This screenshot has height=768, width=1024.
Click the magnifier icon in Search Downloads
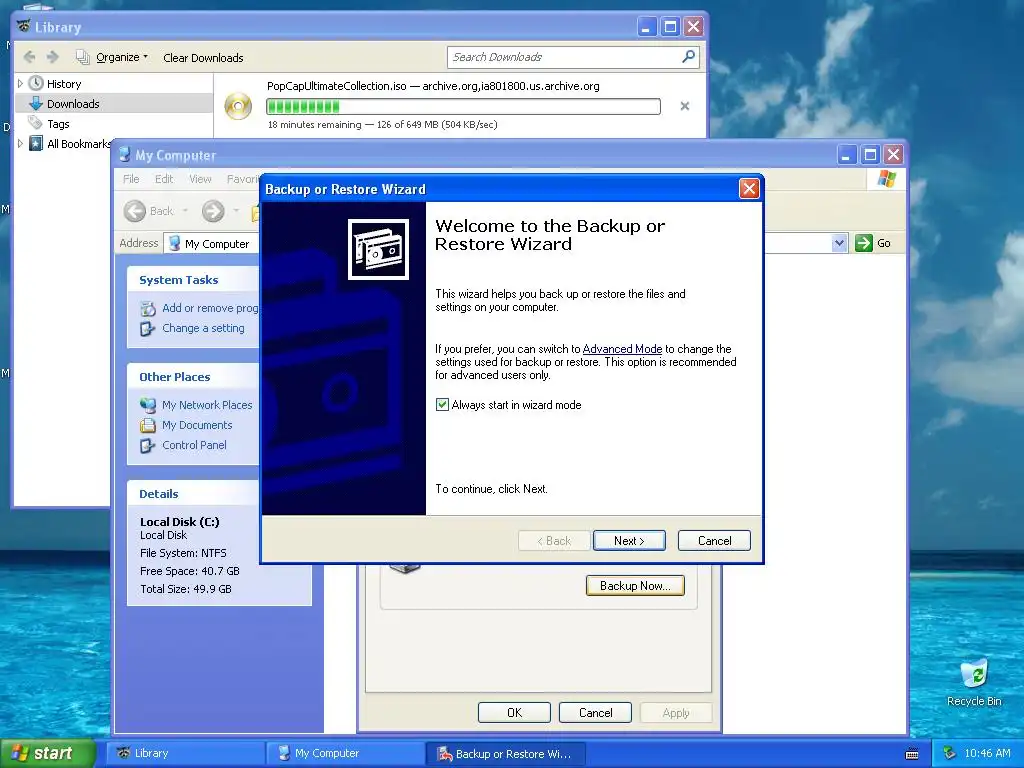[688, 57]
